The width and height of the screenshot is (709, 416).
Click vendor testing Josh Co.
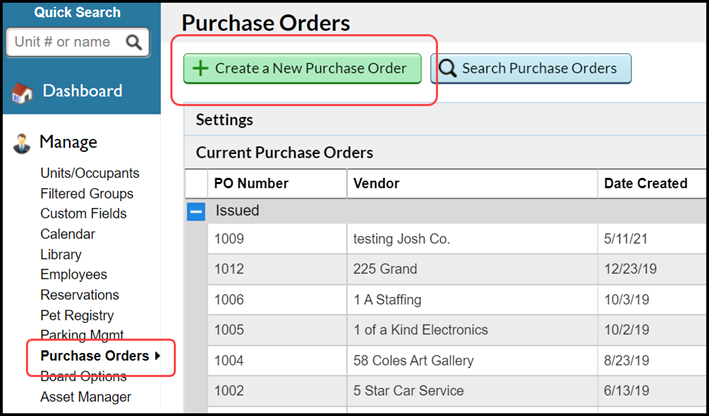[x=402, y=239]
